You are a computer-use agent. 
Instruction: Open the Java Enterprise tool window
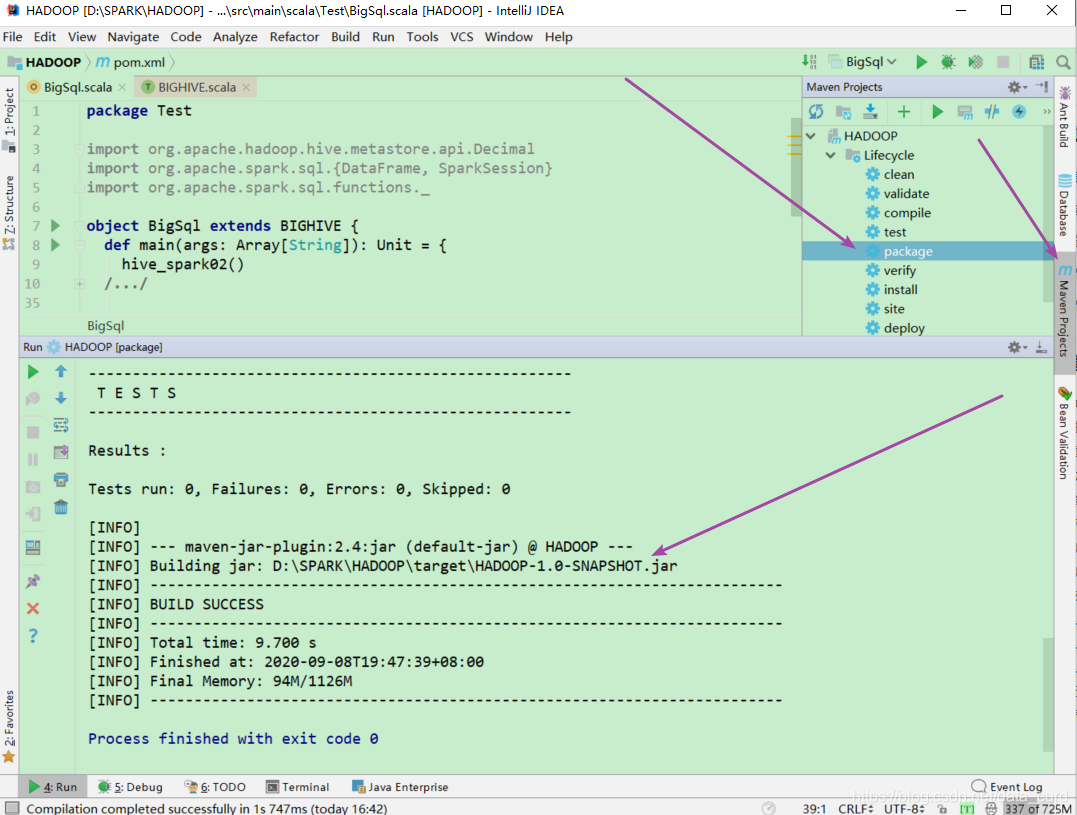400,787
